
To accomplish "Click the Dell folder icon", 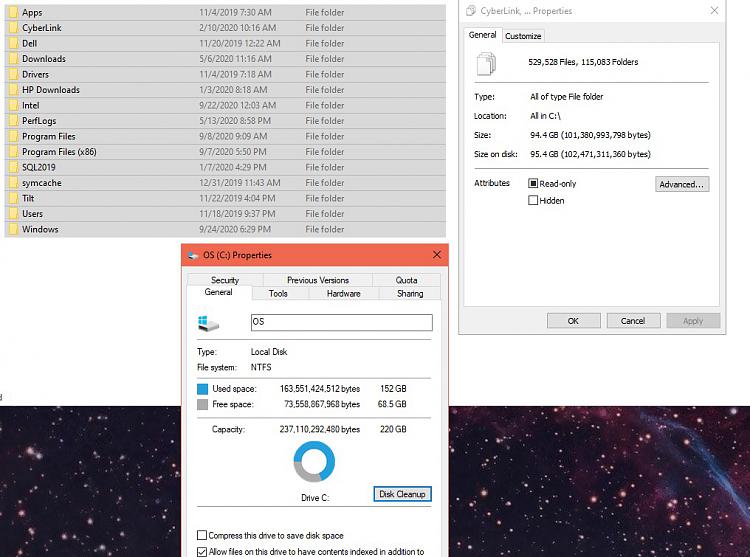I will point(13,44).
